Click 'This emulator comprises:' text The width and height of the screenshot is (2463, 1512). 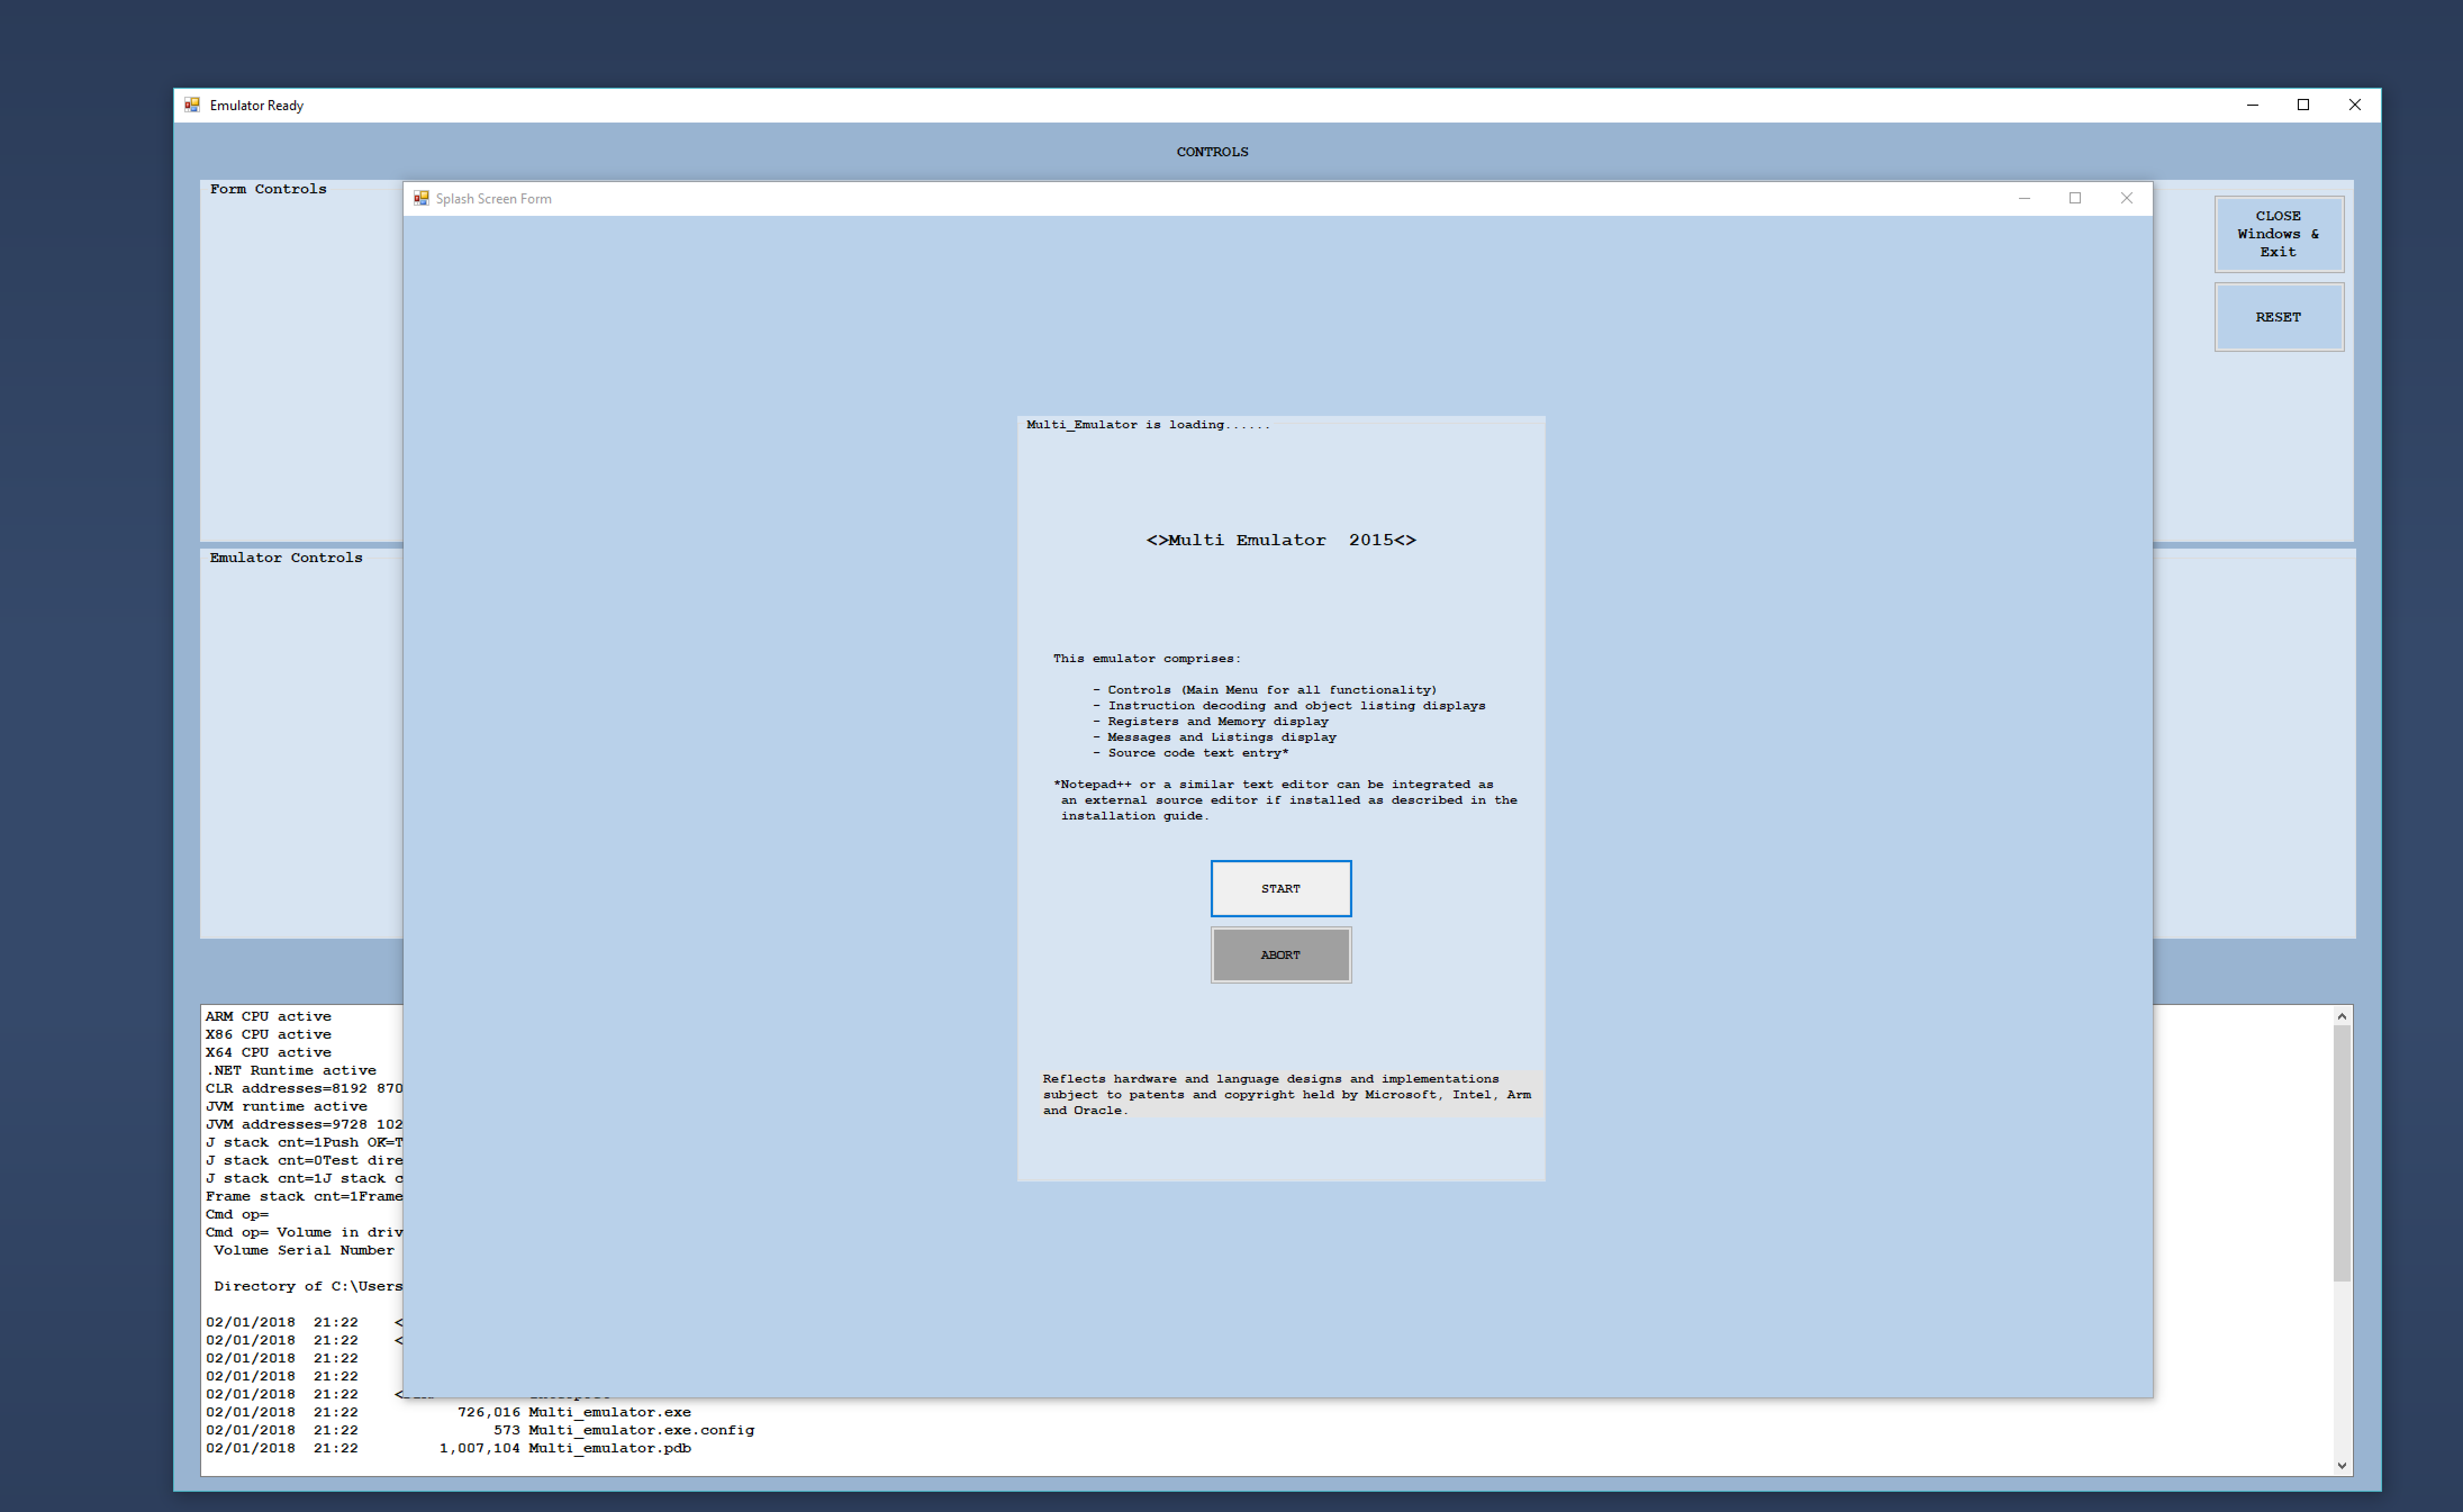(1146, 658)
